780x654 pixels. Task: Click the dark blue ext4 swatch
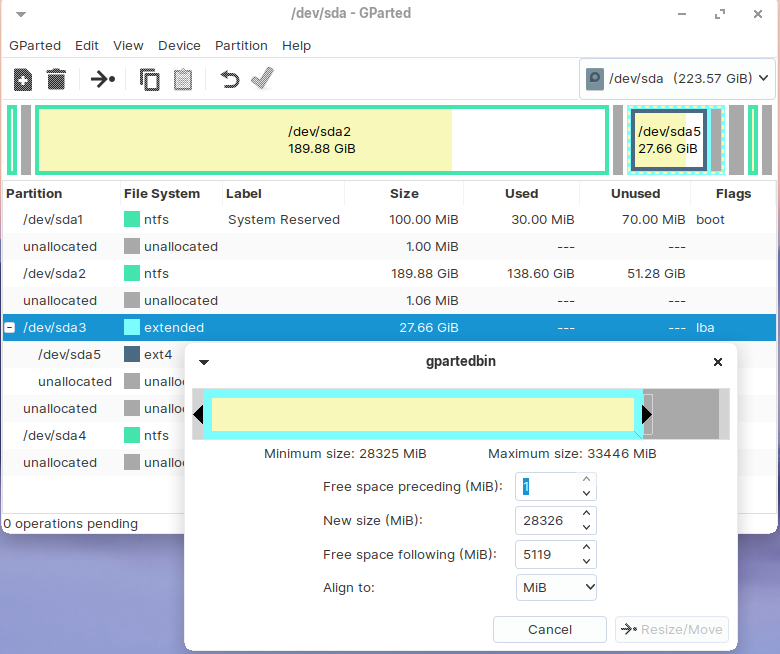pos(132,355)
